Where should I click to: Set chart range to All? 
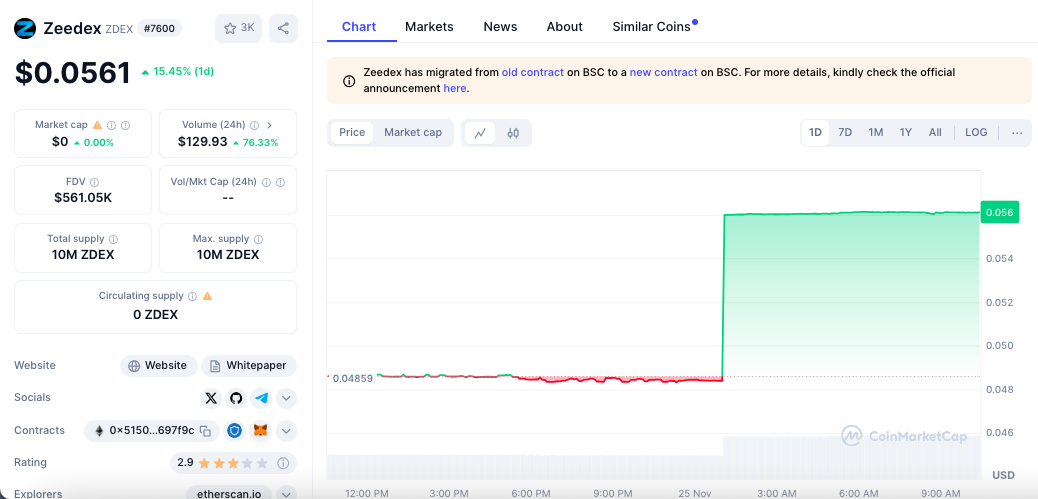coord(935,132)
